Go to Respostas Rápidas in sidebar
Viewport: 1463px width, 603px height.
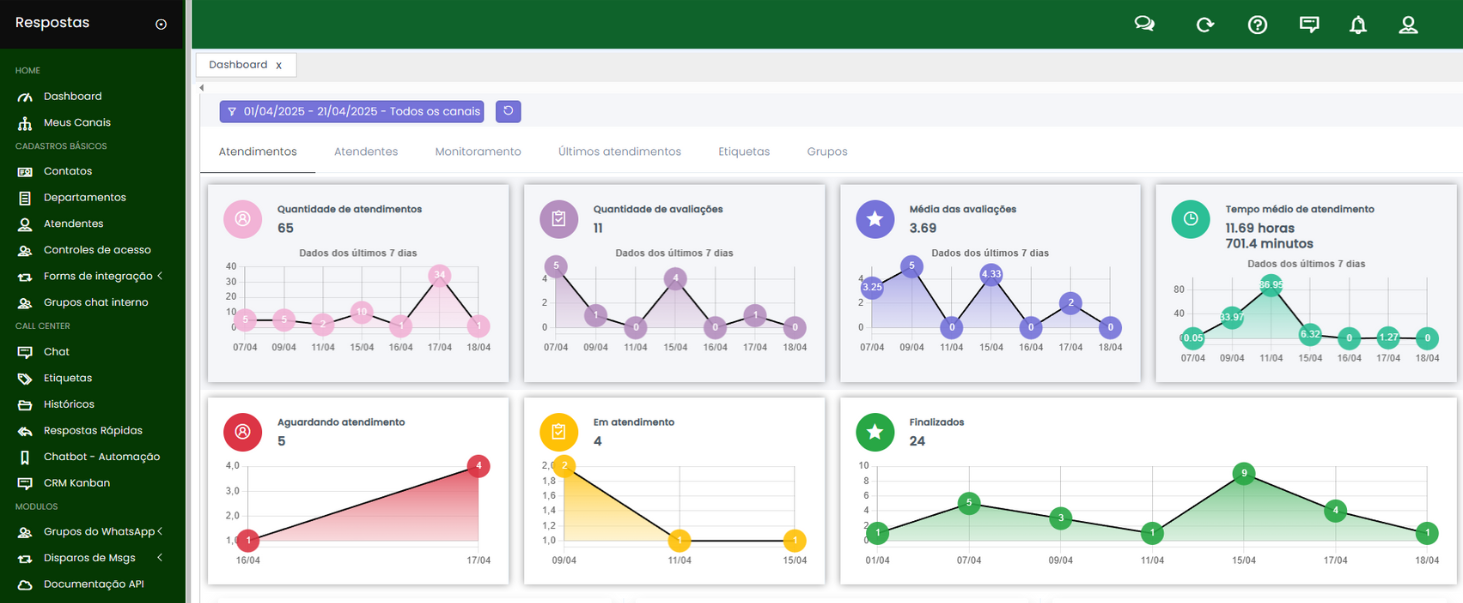[93, 431]
